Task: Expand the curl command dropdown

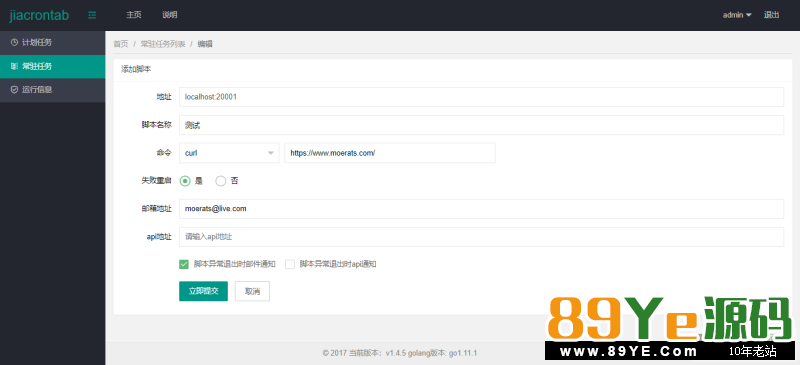Action: coord(229,153)
